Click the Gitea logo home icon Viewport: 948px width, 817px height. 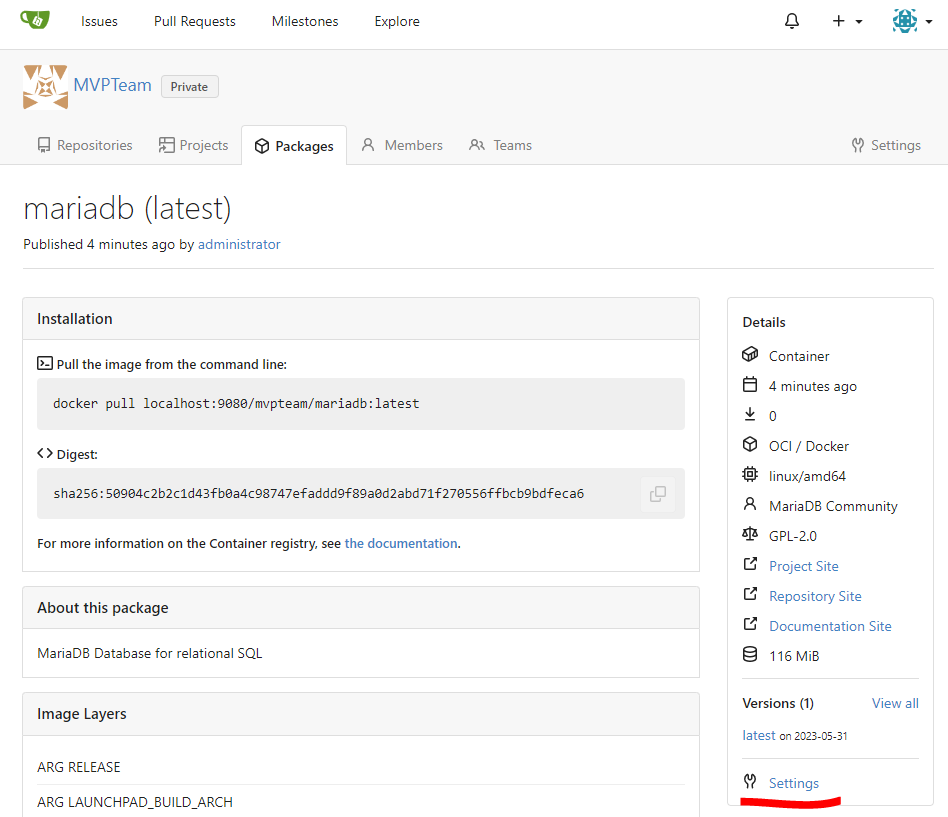click(x=35, y=20)
